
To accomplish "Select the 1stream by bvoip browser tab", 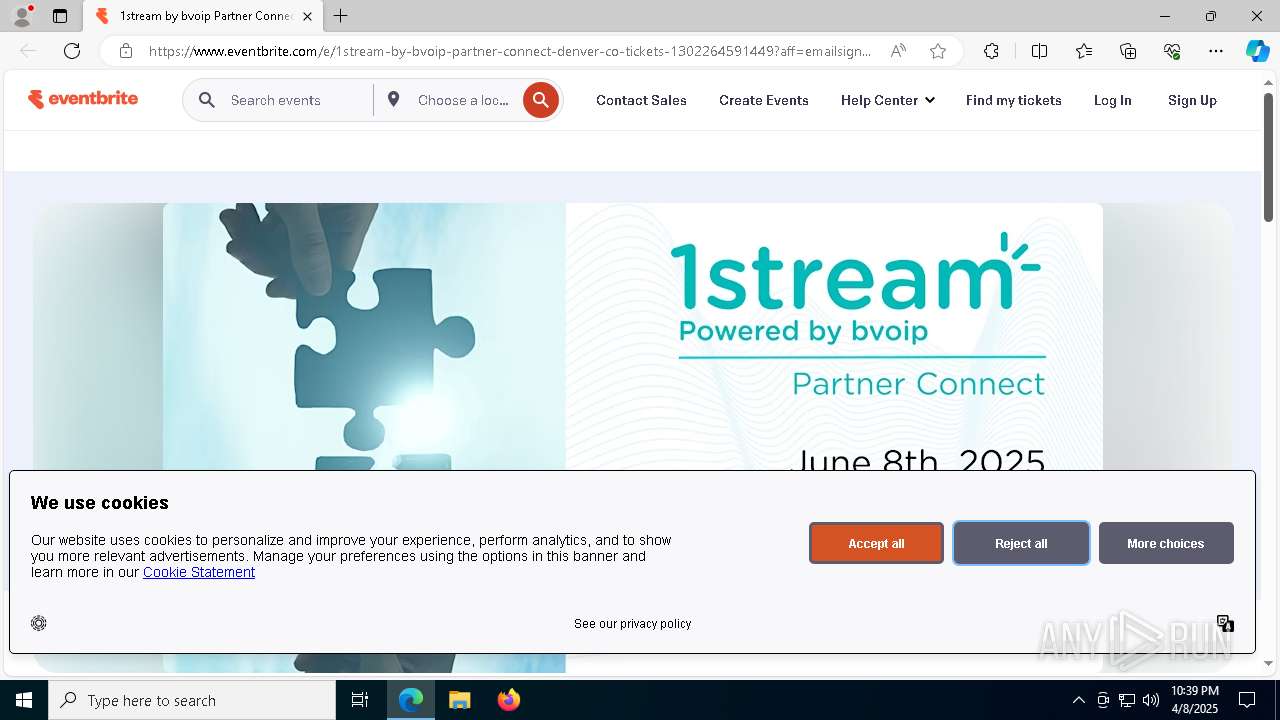I will pos(203,16).
